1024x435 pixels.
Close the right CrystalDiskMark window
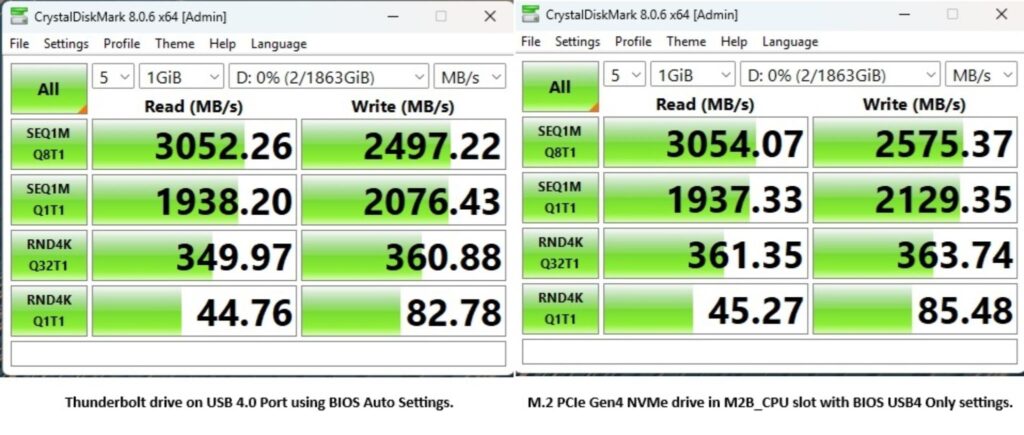pos(1002,14)
